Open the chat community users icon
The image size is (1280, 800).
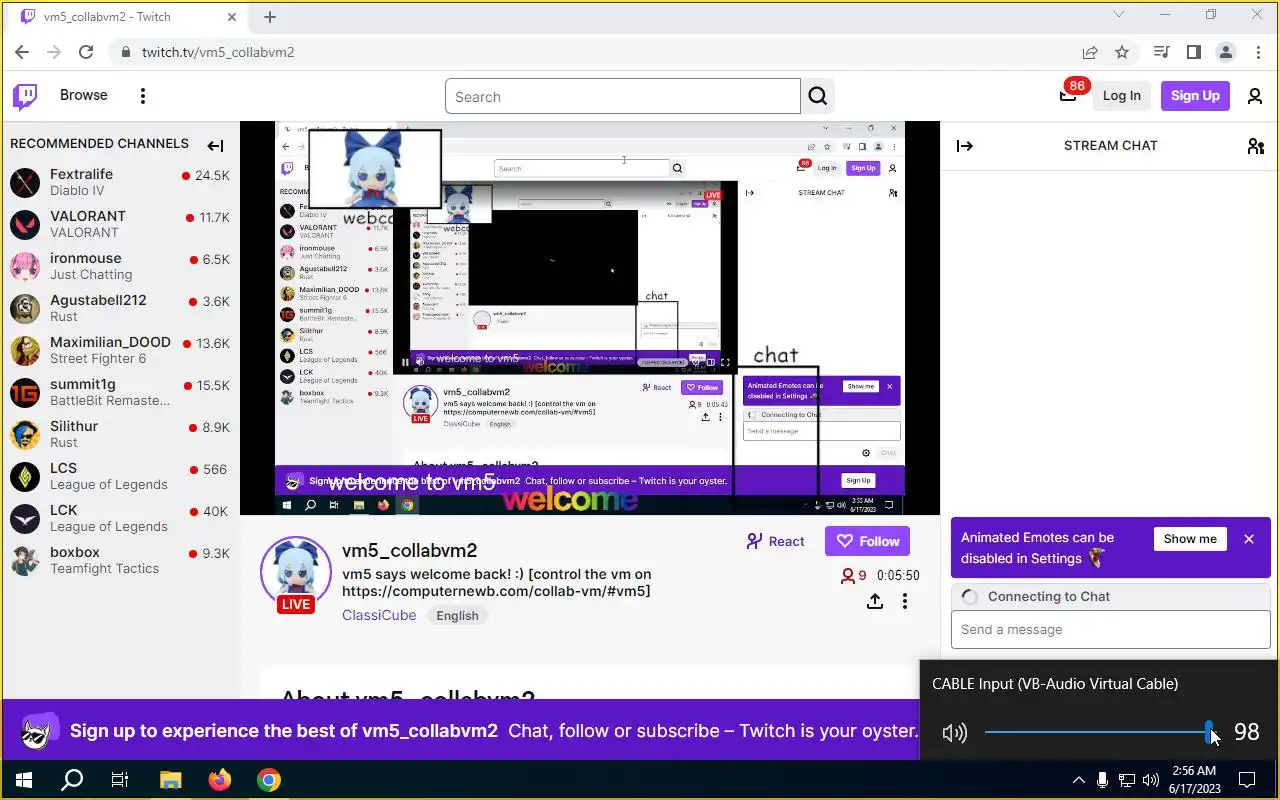(1256, 146)
